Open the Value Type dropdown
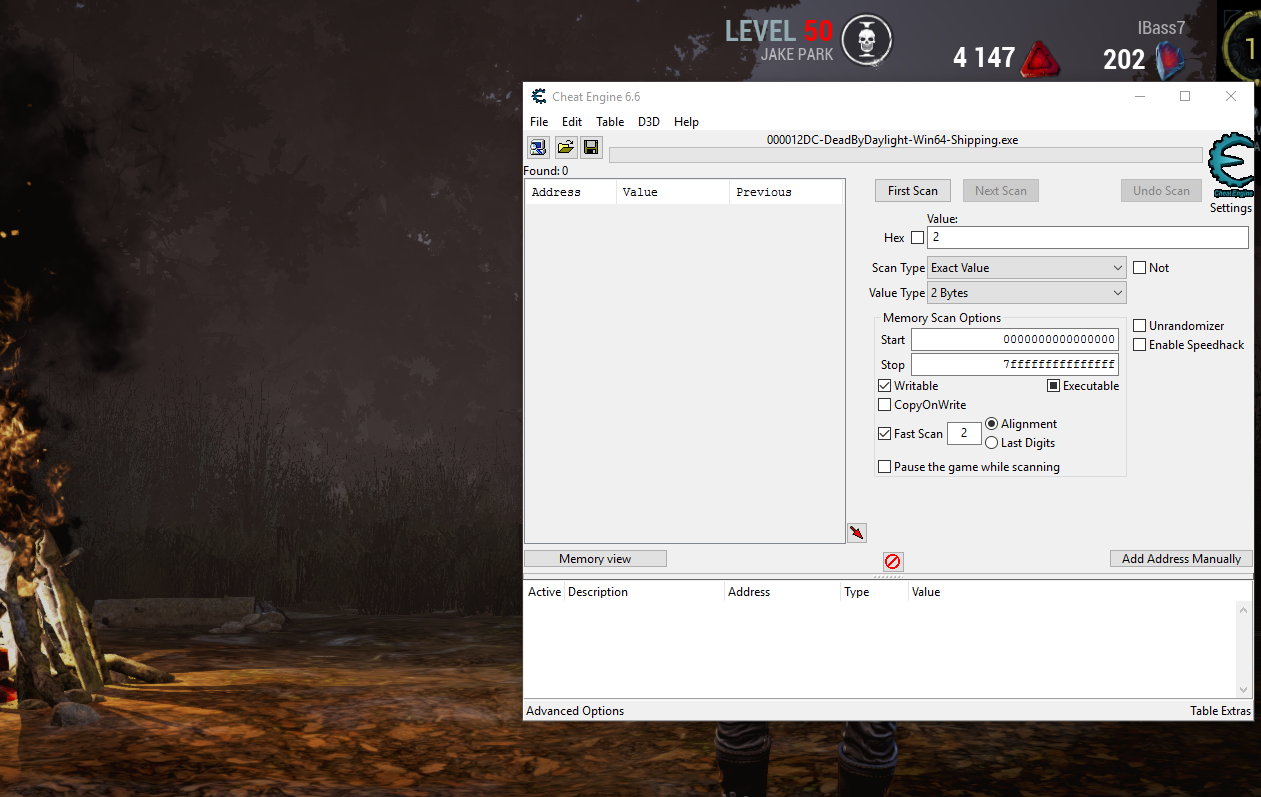Image resolution: width=1261 pixels, height=797 pixels. point(1026,293)
